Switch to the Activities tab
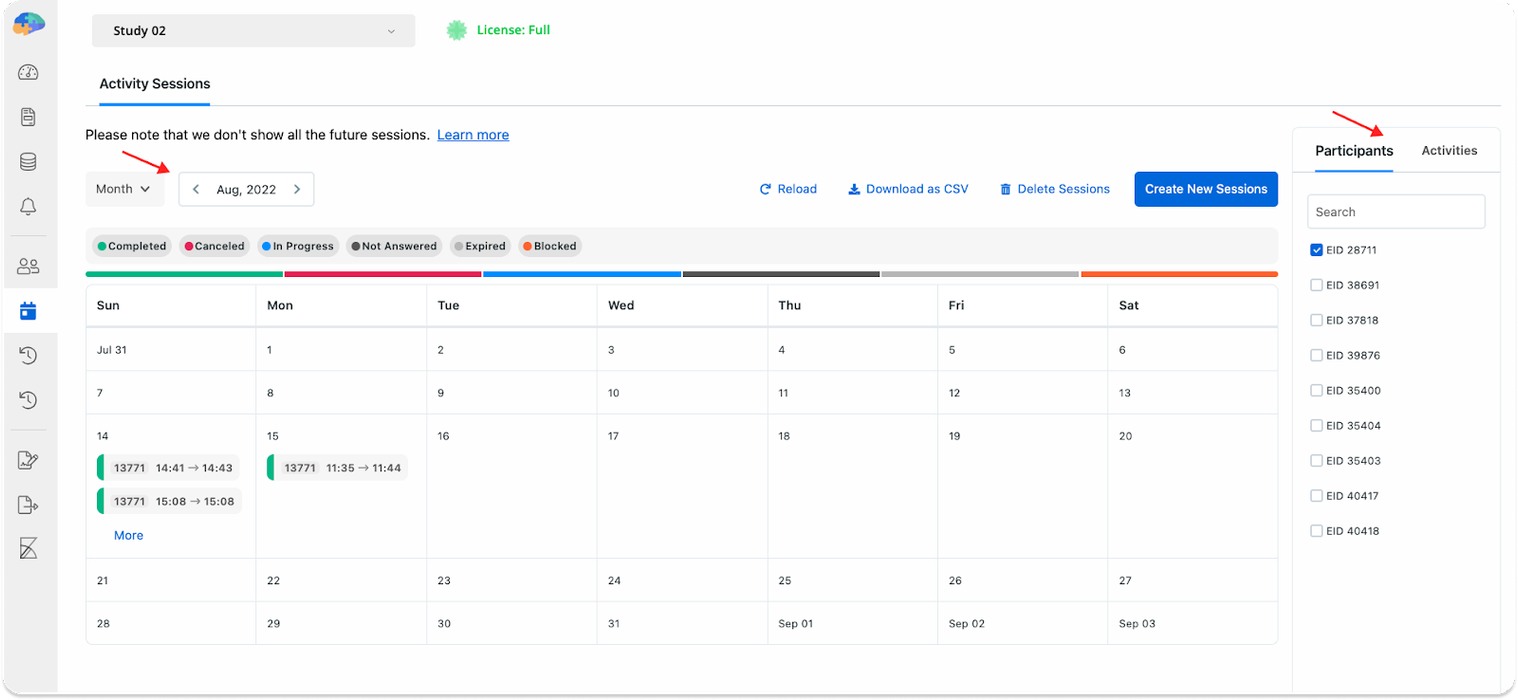Viewport: 1518px width, 700px height. (x=1448, y=150)
